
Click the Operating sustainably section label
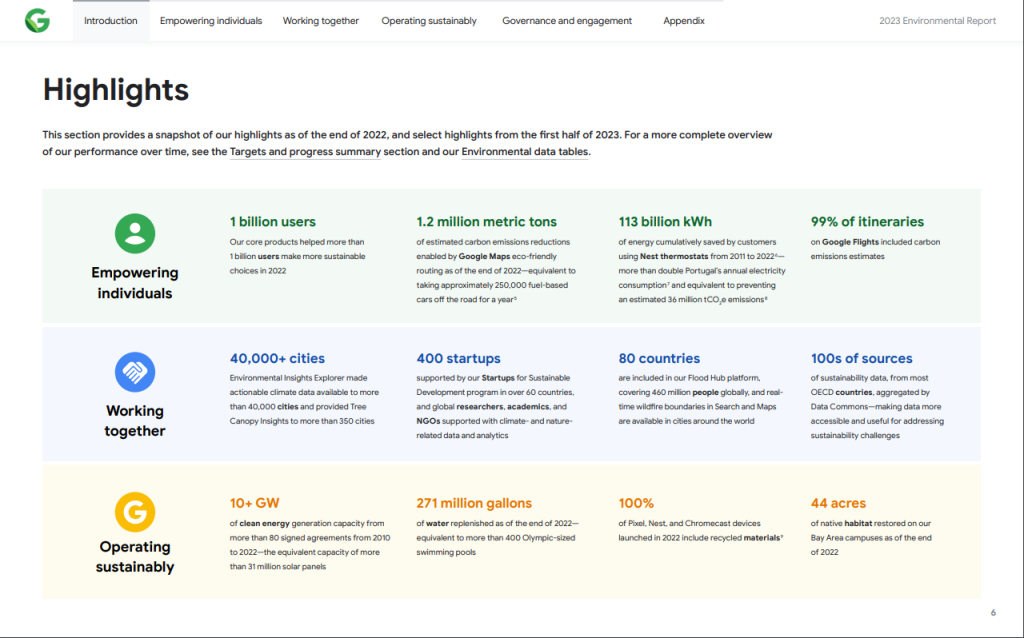click(135, 556)
